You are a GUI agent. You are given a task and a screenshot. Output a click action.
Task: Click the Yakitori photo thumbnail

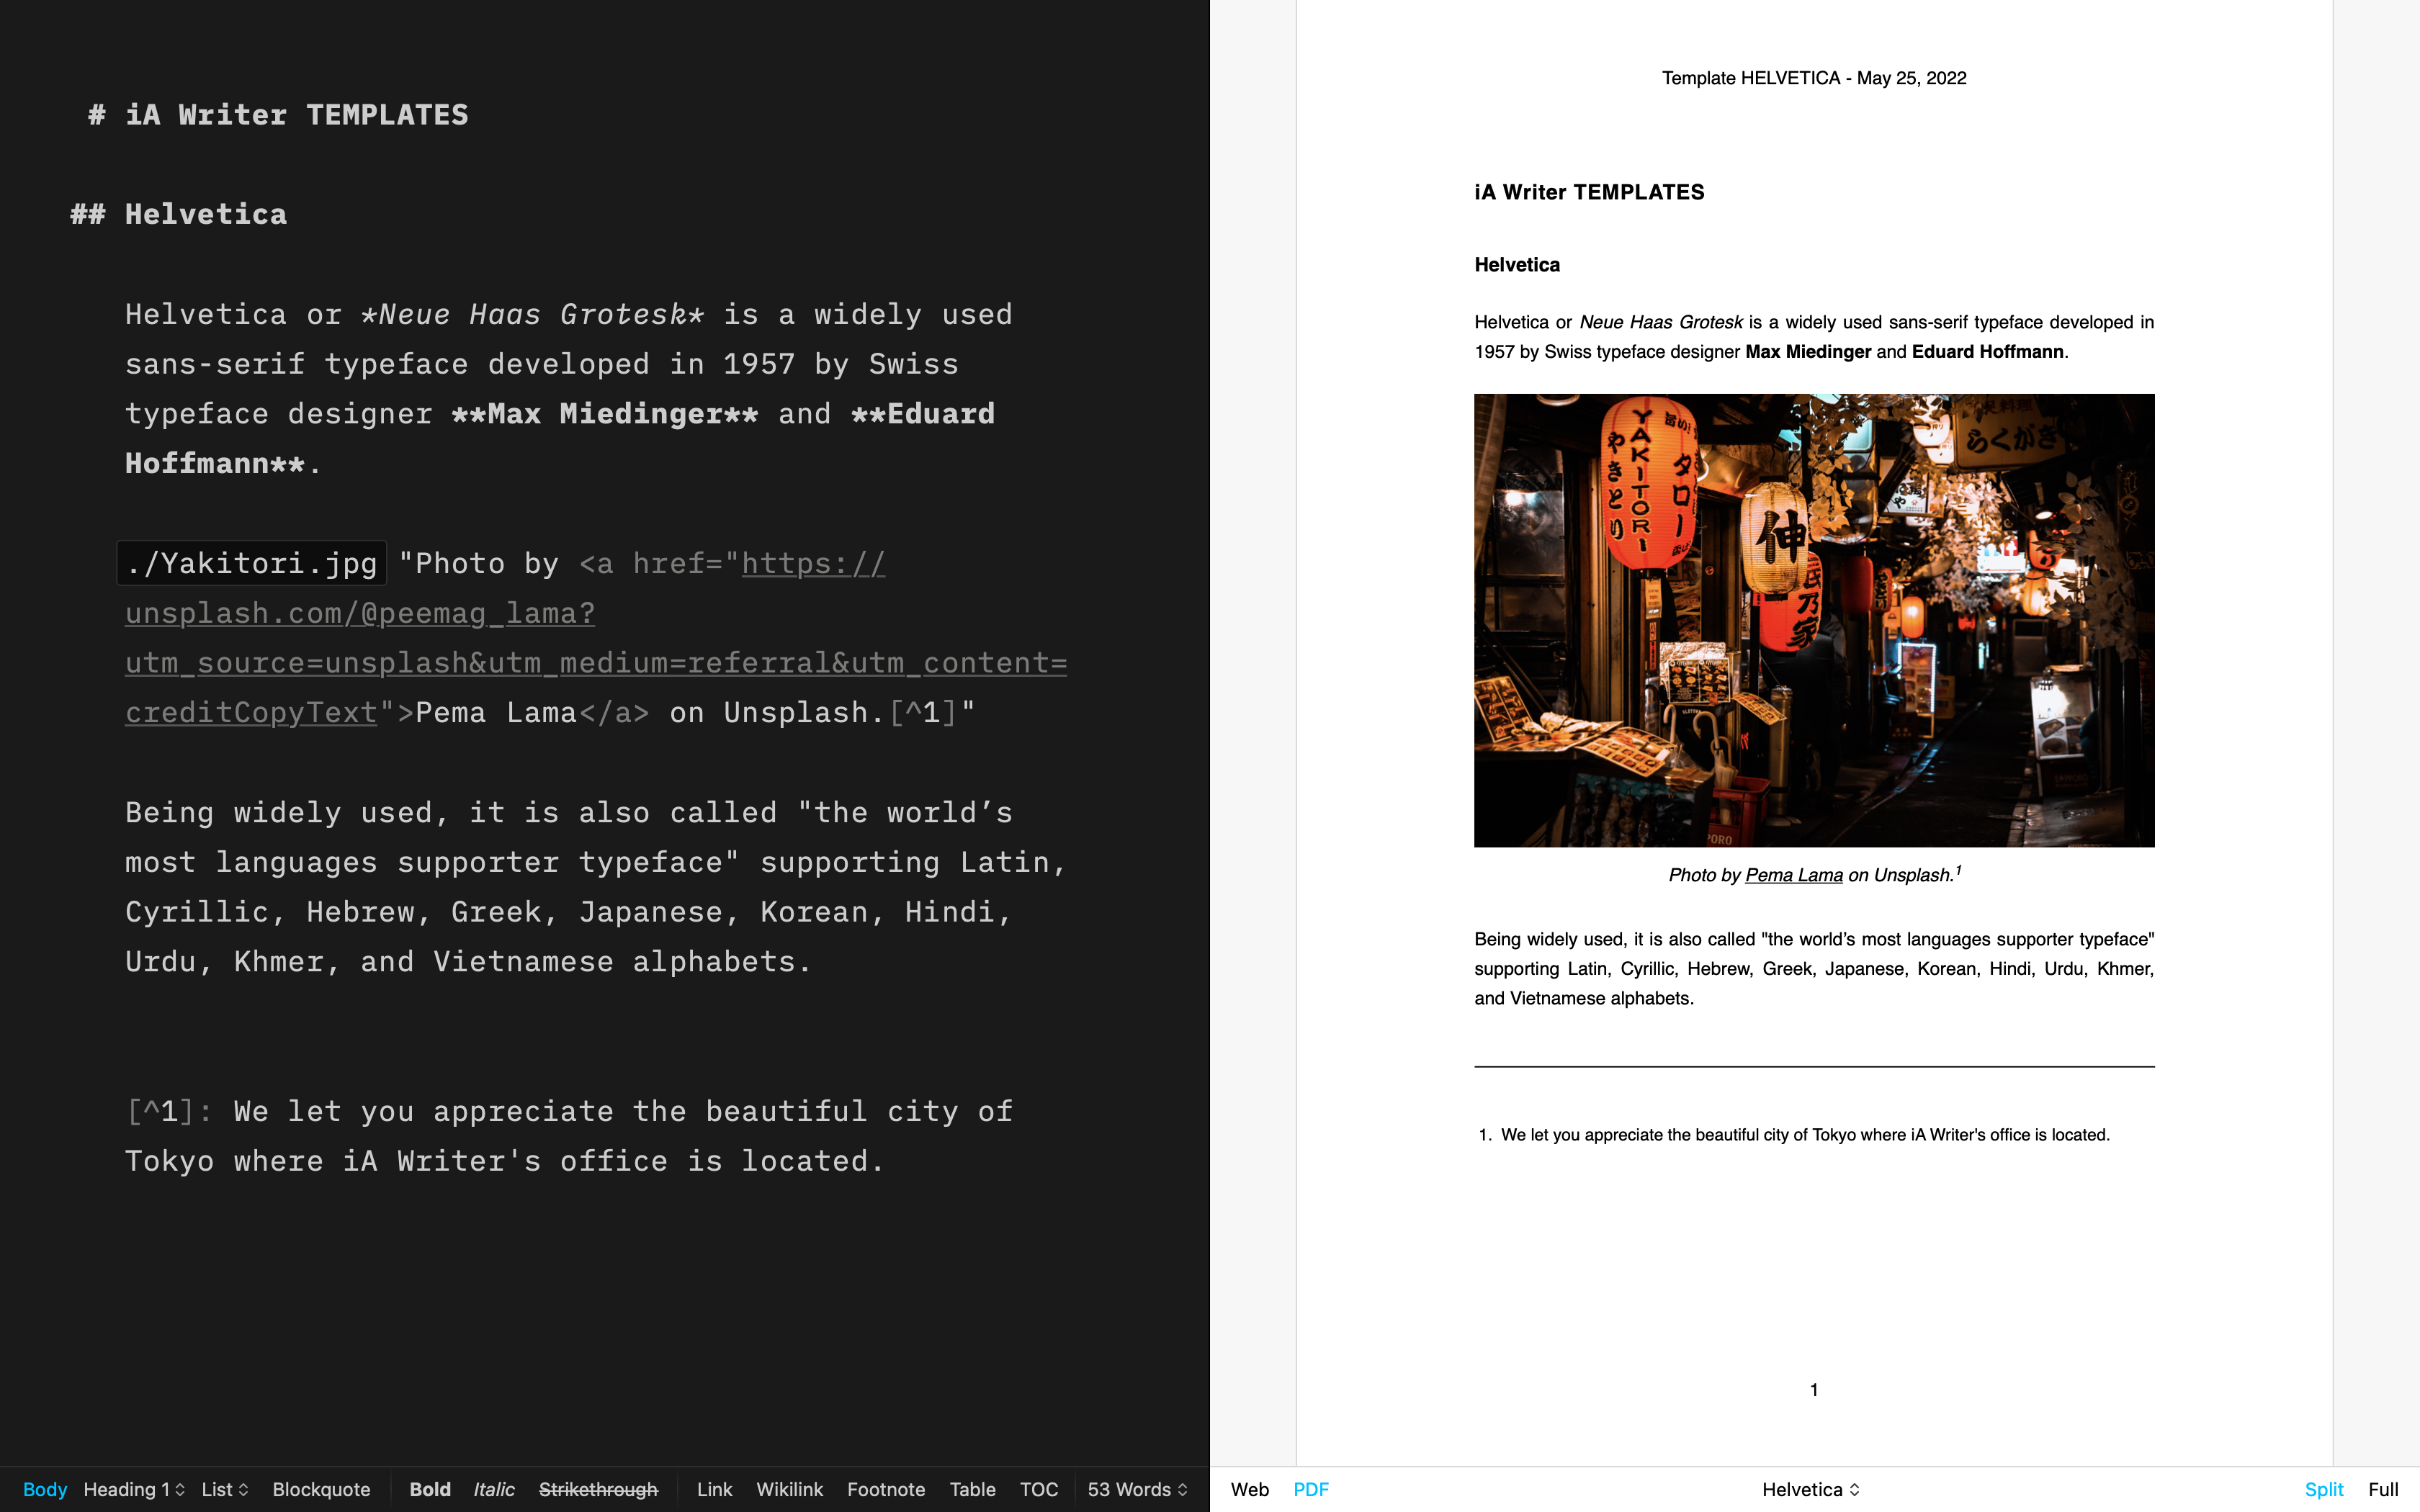tap(1814, 620)
